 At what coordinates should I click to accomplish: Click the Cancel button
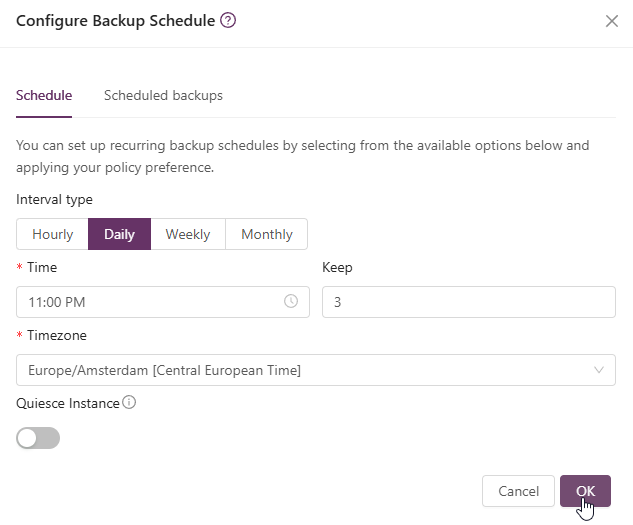tap(518, 491)
